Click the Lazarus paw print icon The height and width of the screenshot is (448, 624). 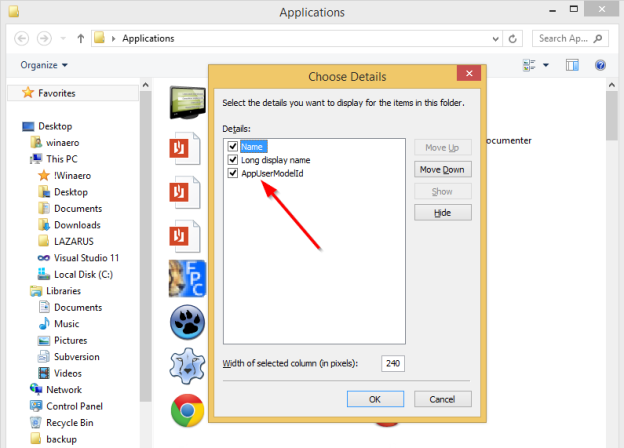click(187, 323)
